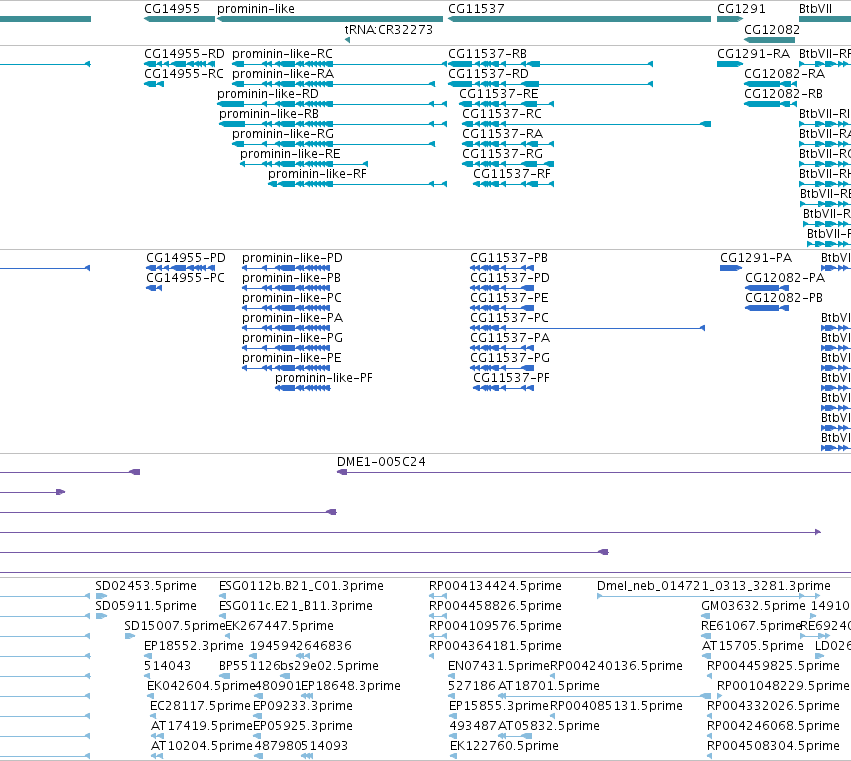Select transcript prominin-like-RA
851x761 pixels.
tap(334, 84)
